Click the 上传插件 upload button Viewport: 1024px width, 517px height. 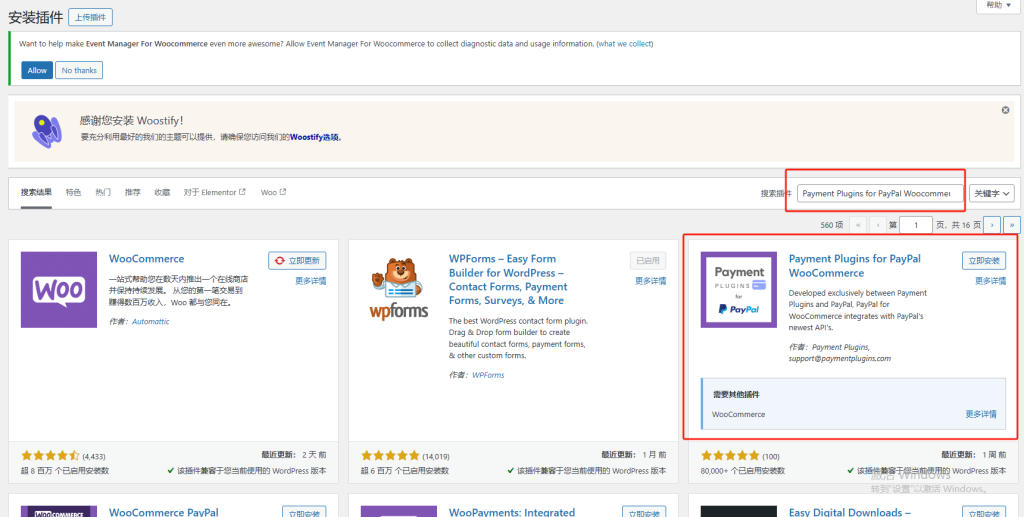[x=90, y=17]
